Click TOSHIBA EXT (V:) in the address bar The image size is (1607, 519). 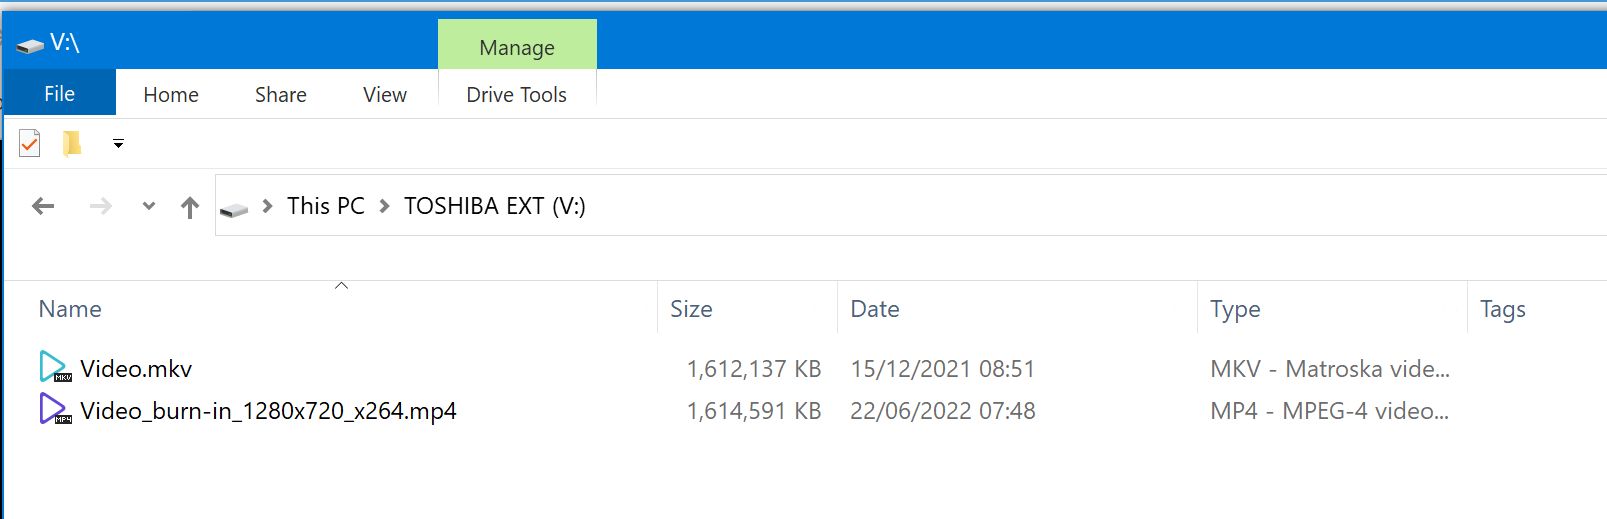tap(495, 206)
